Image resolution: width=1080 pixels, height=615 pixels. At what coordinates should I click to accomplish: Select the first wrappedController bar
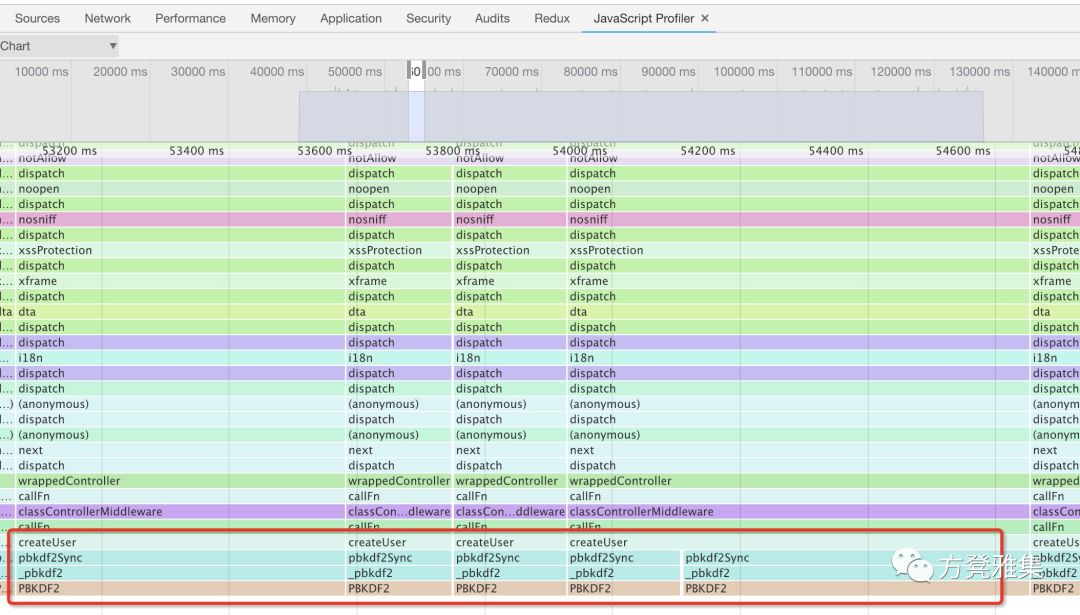179,481
